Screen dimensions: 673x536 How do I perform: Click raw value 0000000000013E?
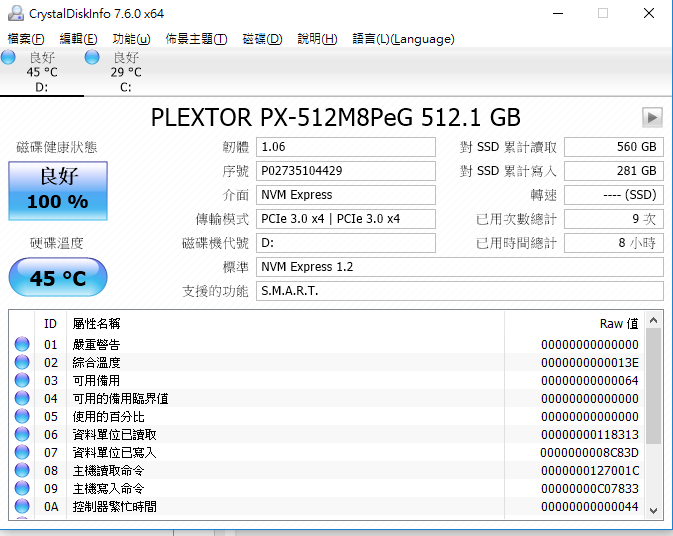pos(590,363)
